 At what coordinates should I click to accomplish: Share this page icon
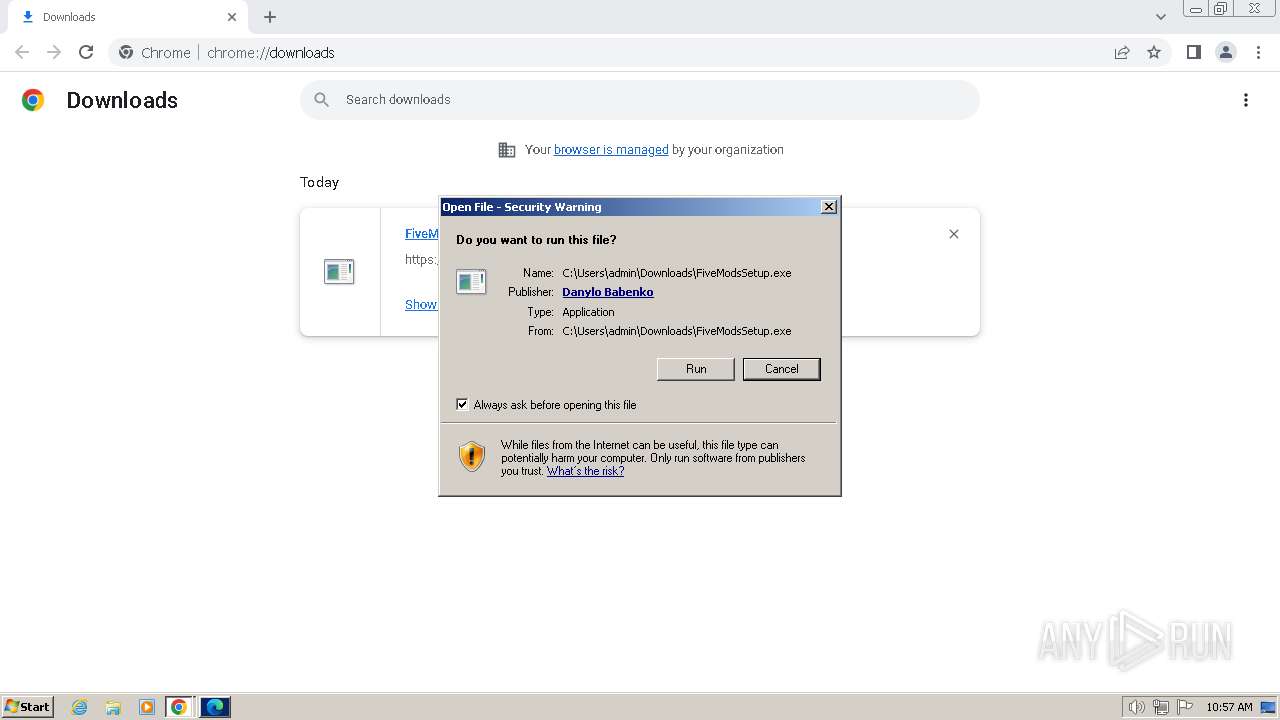(x=1122, y=52)
